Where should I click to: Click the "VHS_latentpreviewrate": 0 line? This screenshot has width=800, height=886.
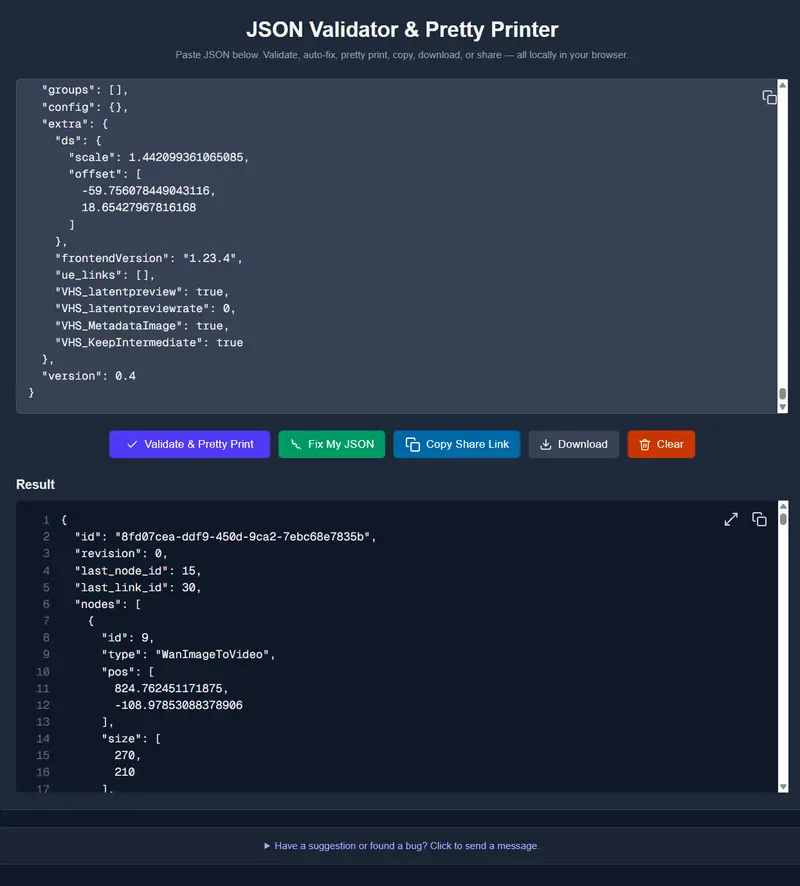[145, 309]
